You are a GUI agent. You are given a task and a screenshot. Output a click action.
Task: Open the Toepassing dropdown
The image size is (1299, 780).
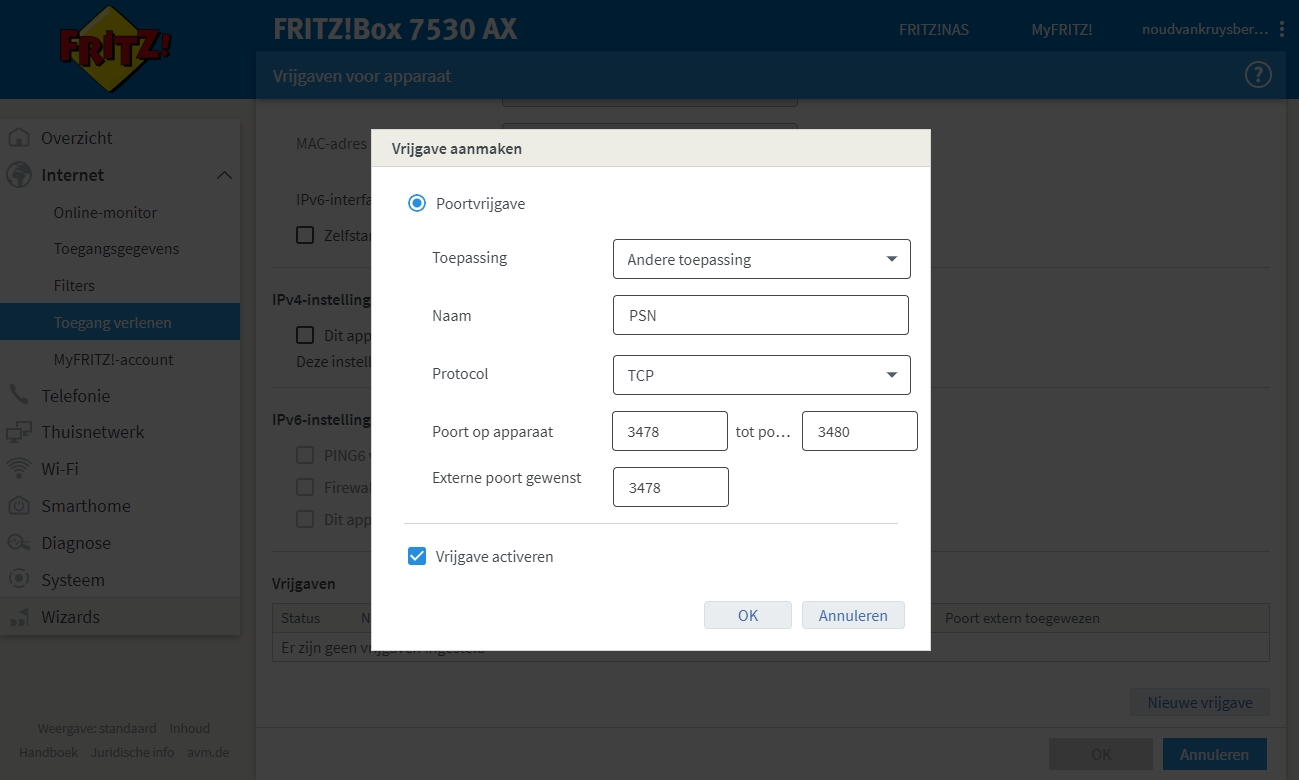coord(761,258)
